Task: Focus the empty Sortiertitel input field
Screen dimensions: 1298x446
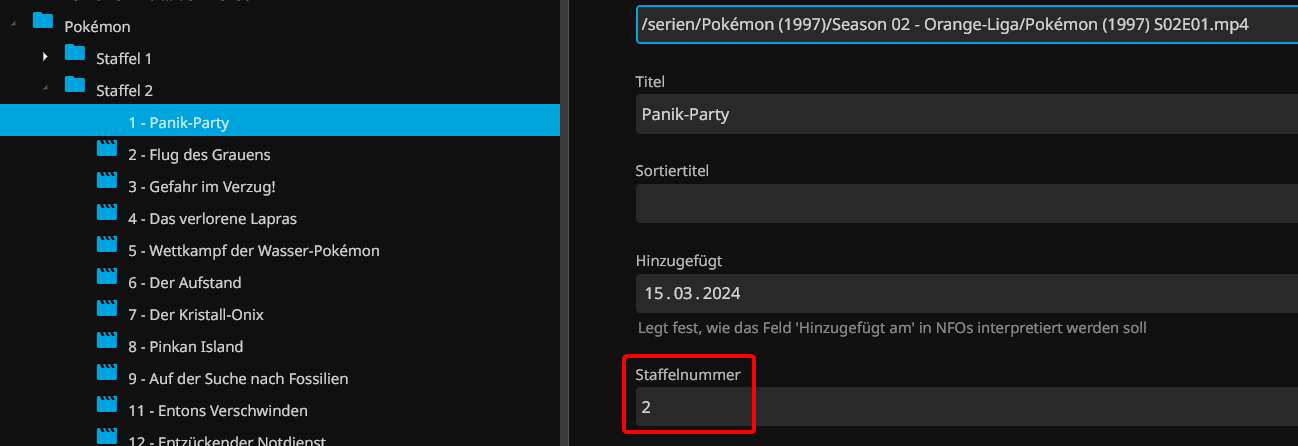Action: pos(960,204)
